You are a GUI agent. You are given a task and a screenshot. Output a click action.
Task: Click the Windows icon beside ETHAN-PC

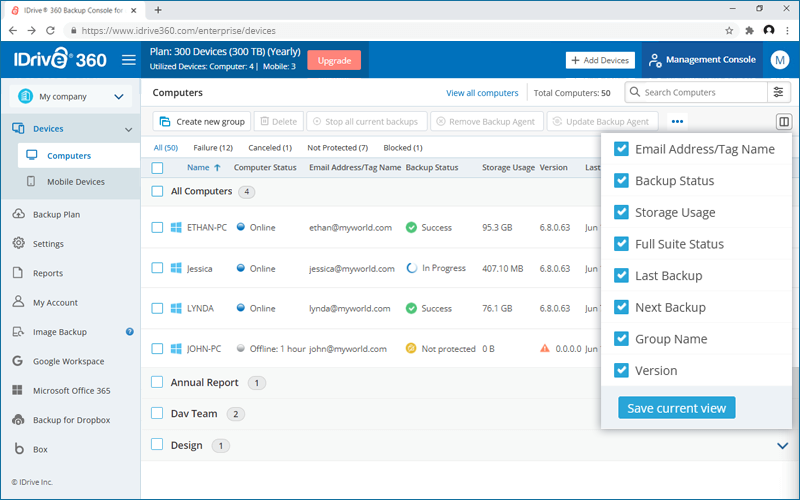176,228
